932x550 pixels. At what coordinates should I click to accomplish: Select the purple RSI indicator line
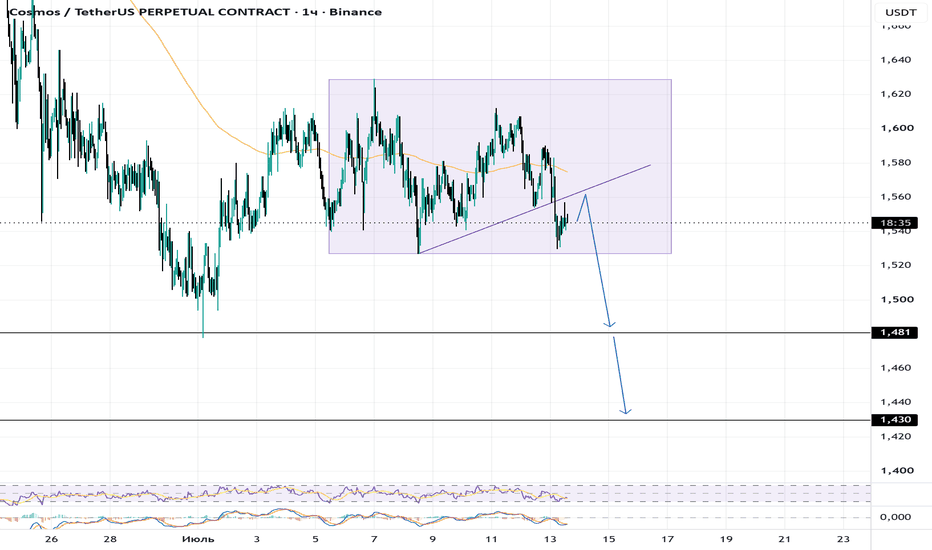click(x=285, y=493)
